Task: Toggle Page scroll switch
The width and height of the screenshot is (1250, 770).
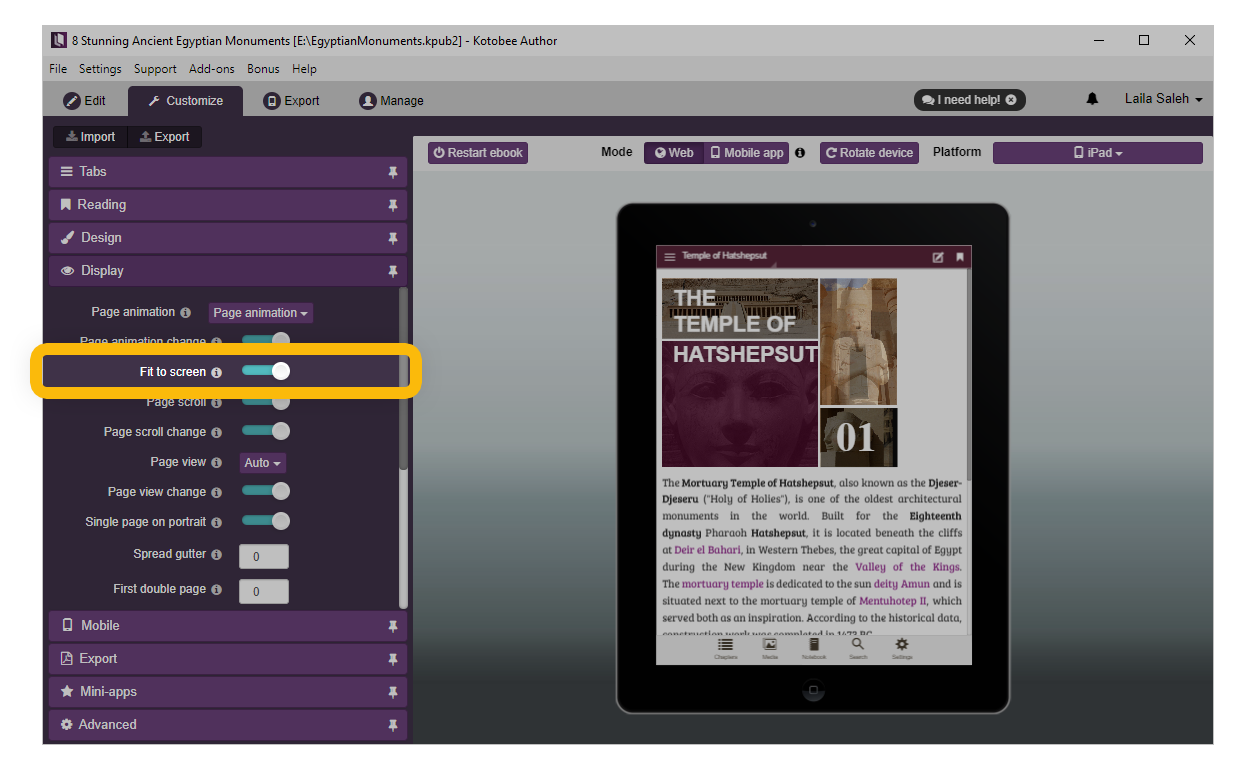Action: tap(266, 401)
